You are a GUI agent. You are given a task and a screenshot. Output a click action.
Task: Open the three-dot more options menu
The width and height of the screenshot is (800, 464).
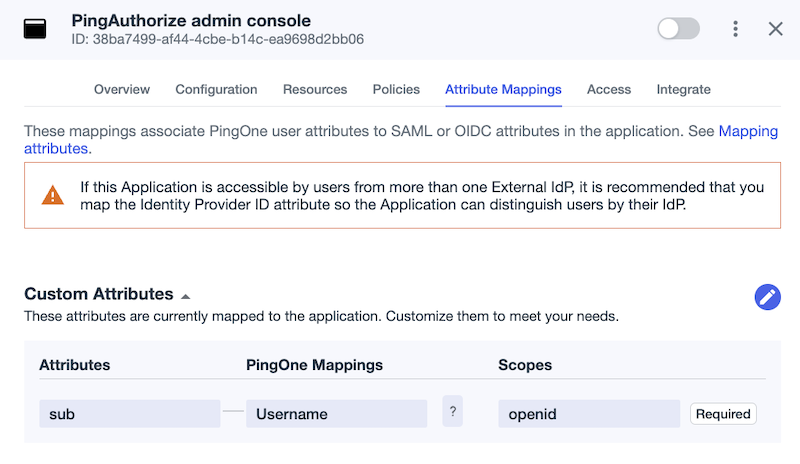(x=735, y=29)
